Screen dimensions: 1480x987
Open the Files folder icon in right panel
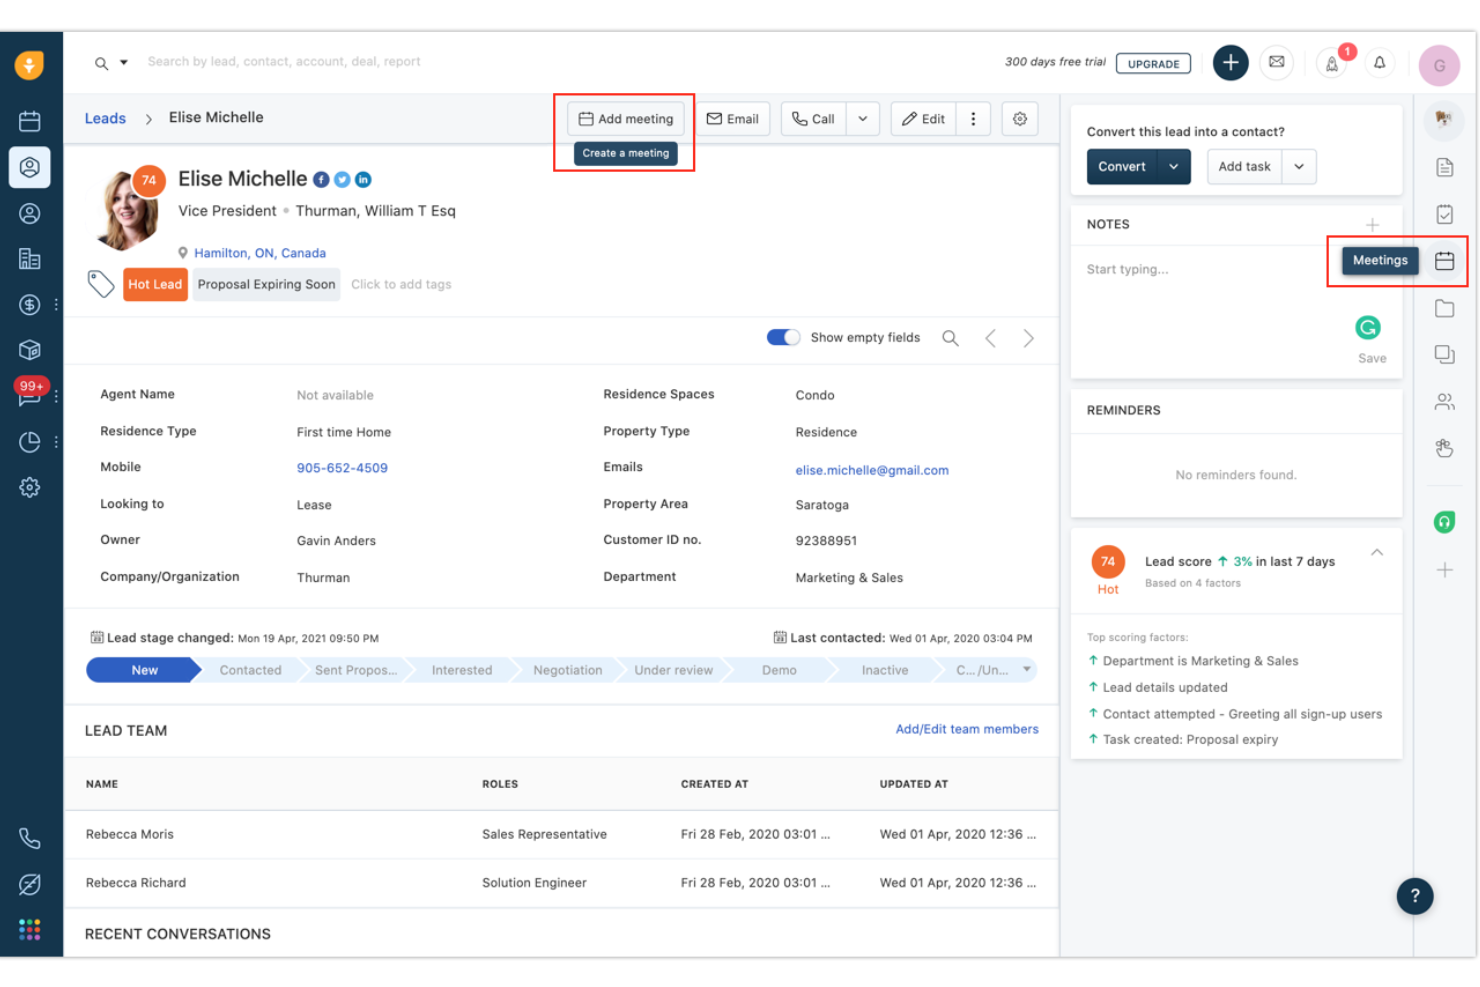point(1444,308)
